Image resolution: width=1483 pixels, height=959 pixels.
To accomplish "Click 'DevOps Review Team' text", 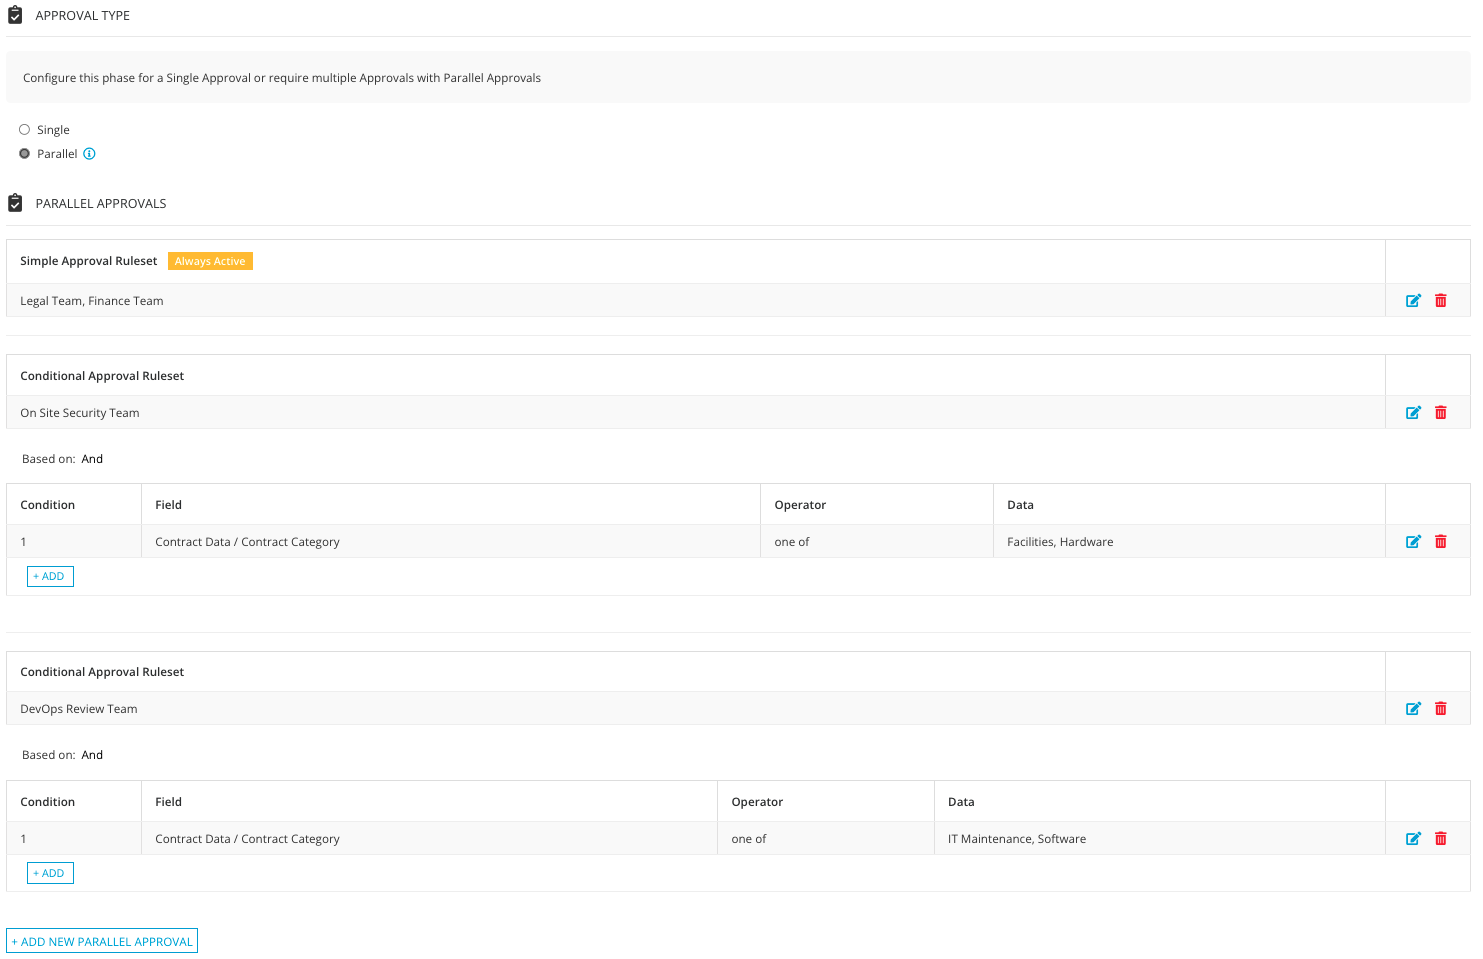I will 79,708.
